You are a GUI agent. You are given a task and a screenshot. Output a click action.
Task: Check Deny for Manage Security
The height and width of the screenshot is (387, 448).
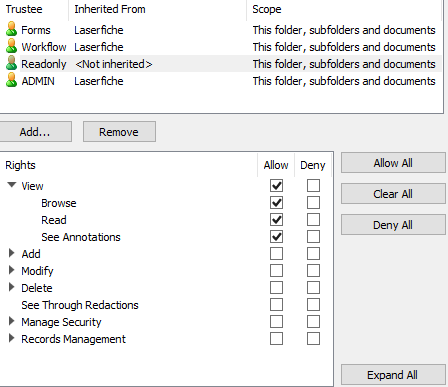point(313,322)
